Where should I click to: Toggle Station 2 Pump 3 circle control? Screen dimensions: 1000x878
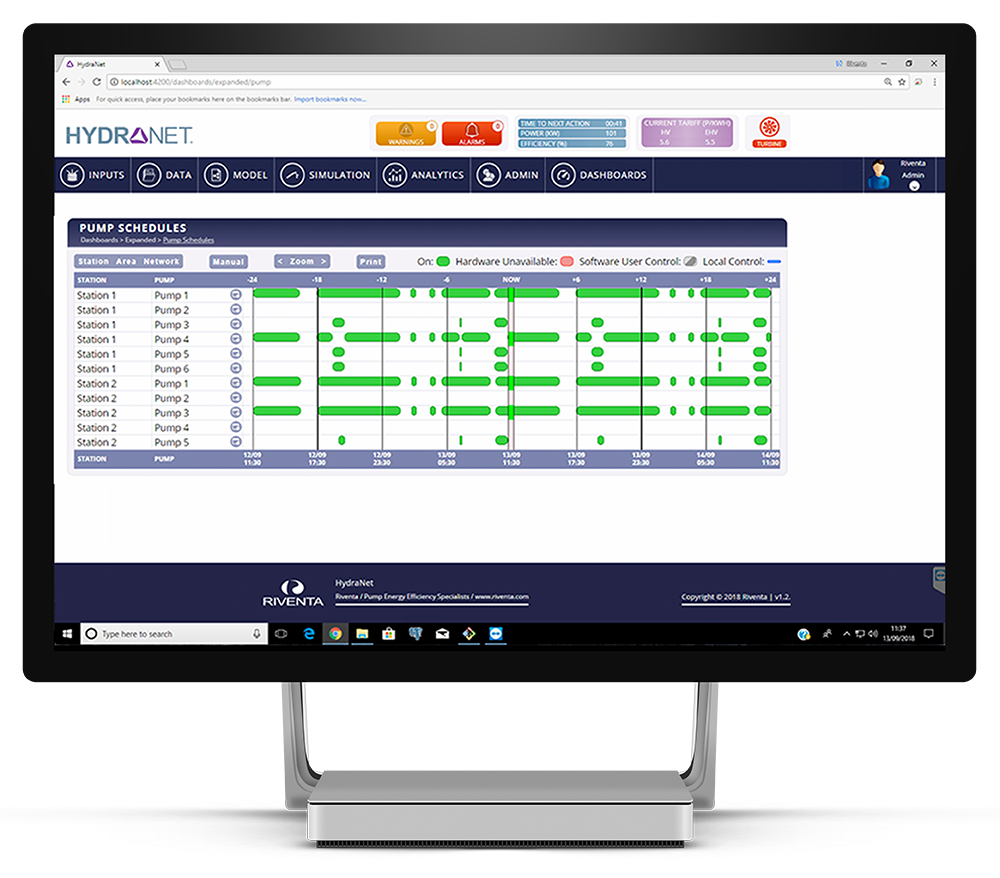(x=236, y=412)
